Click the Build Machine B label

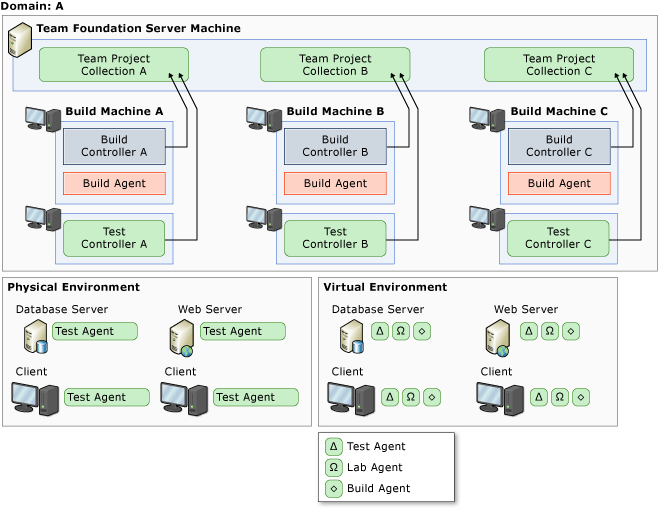(x=335, y=111)
